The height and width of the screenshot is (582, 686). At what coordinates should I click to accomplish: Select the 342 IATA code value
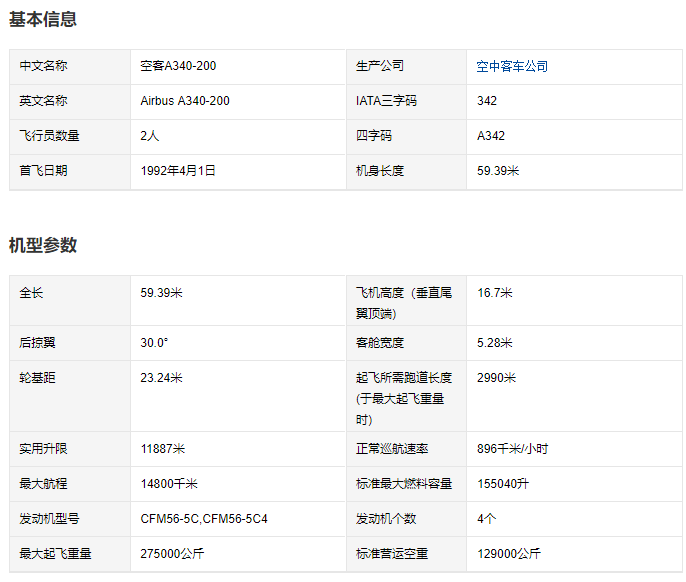click(x=486, y=101)
